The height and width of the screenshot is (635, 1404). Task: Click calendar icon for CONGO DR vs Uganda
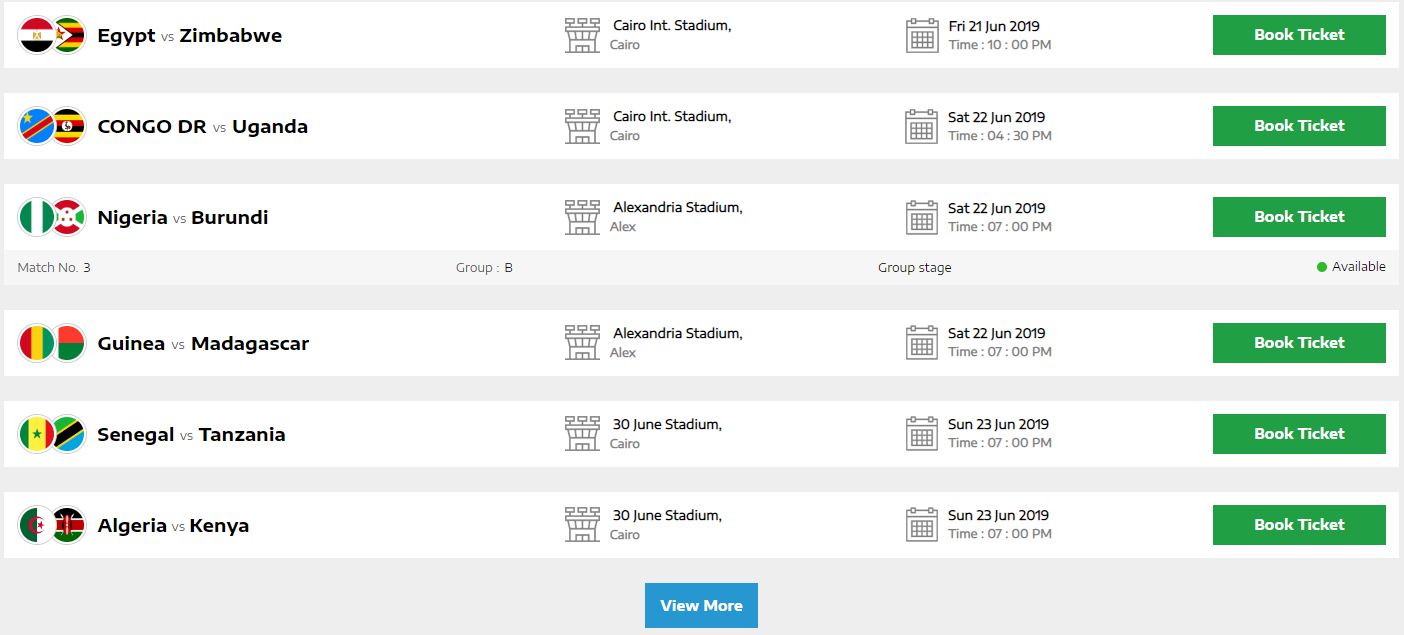point(922,126)
